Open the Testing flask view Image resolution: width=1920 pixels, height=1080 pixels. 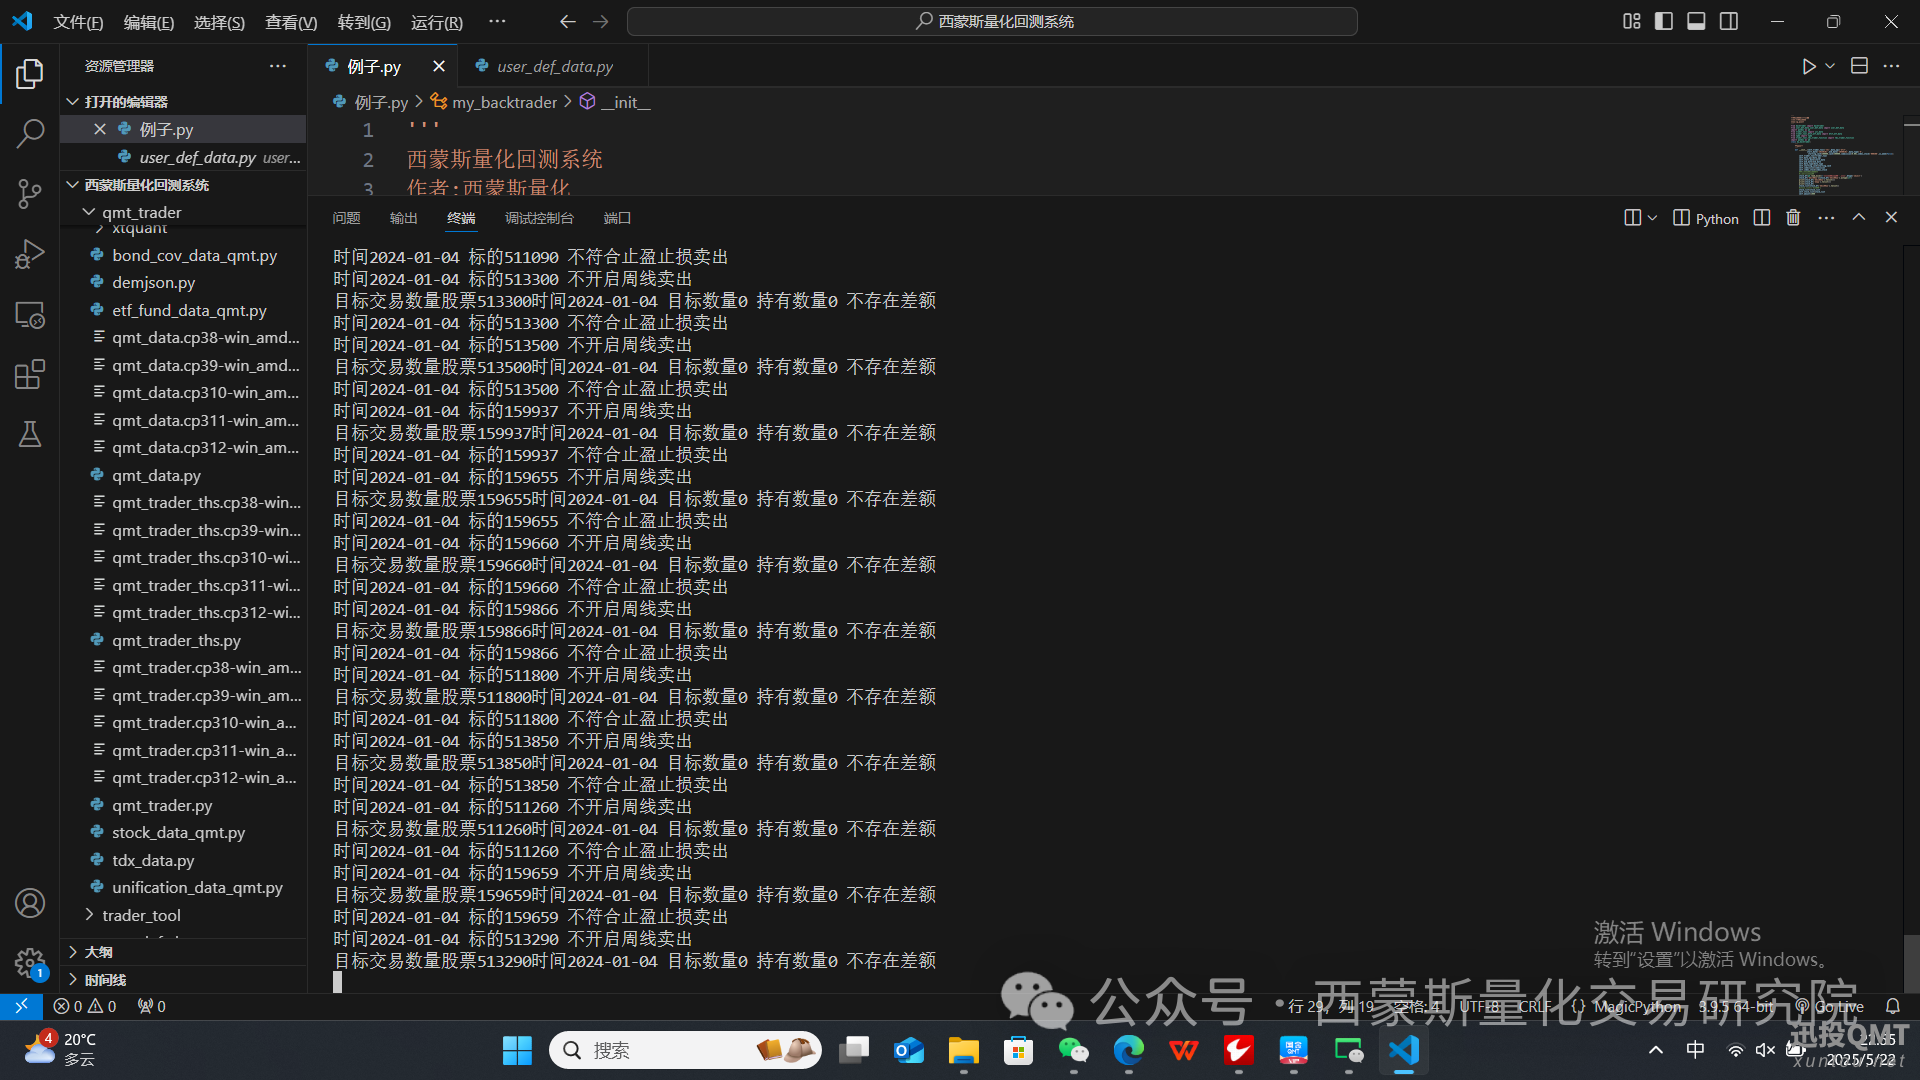(x=30, y=434)
